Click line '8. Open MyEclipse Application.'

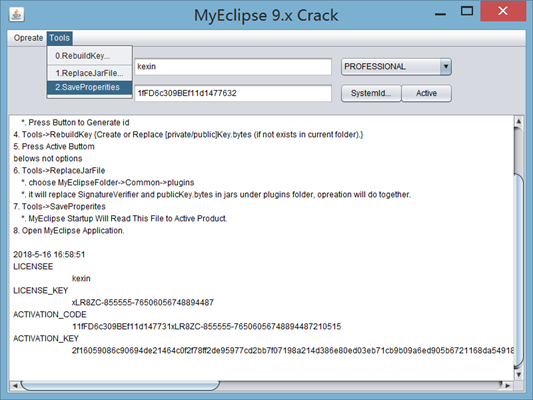(x=69, y=230)
